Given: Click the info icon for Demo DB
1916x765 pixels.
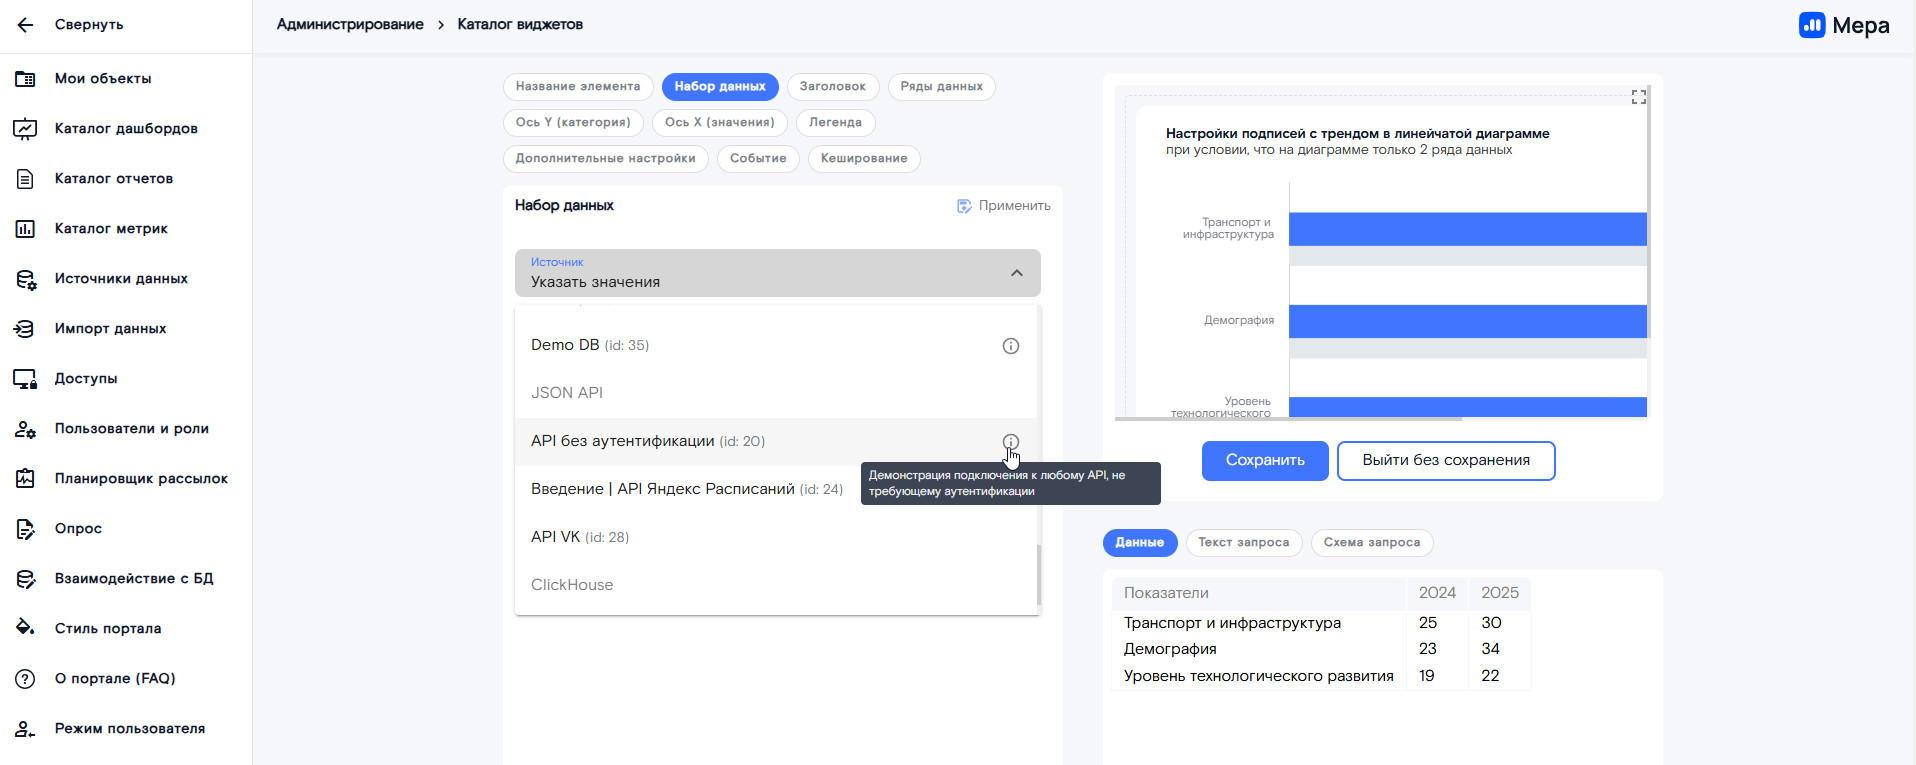Looking at the screenshot, I should pos(1010,346).
